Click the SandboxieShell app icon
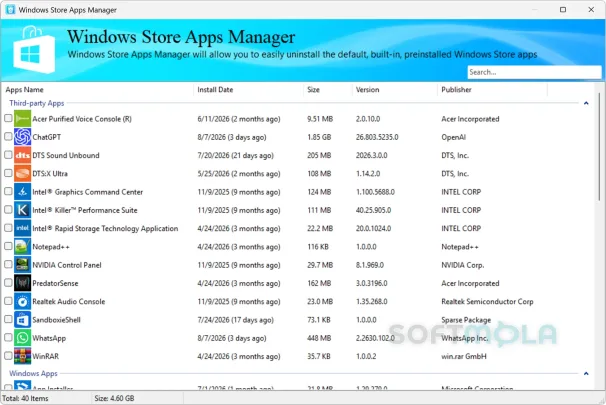Image resolution: width=606 pixels, height=405 pixels. coord(22,320)
